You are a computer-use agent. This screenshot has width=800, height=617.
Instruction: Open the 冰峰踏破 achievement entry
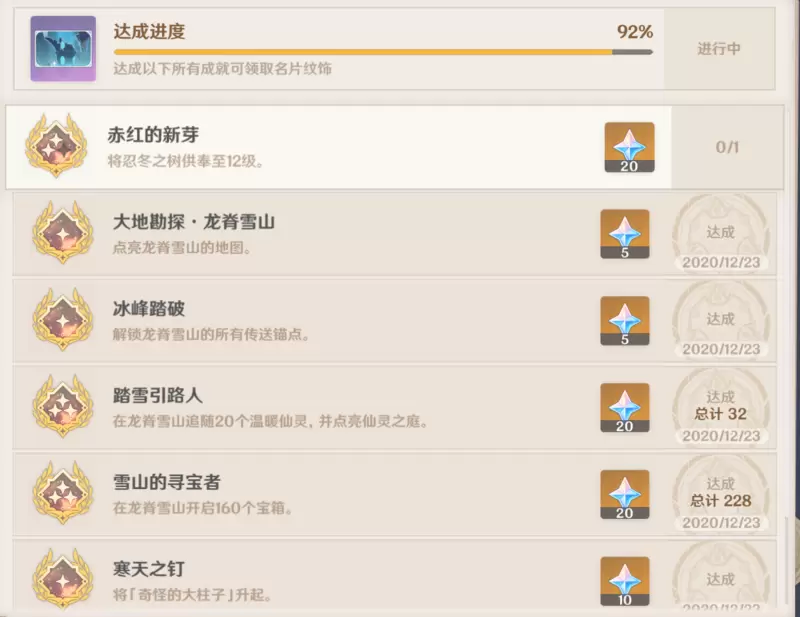[394, 321]
